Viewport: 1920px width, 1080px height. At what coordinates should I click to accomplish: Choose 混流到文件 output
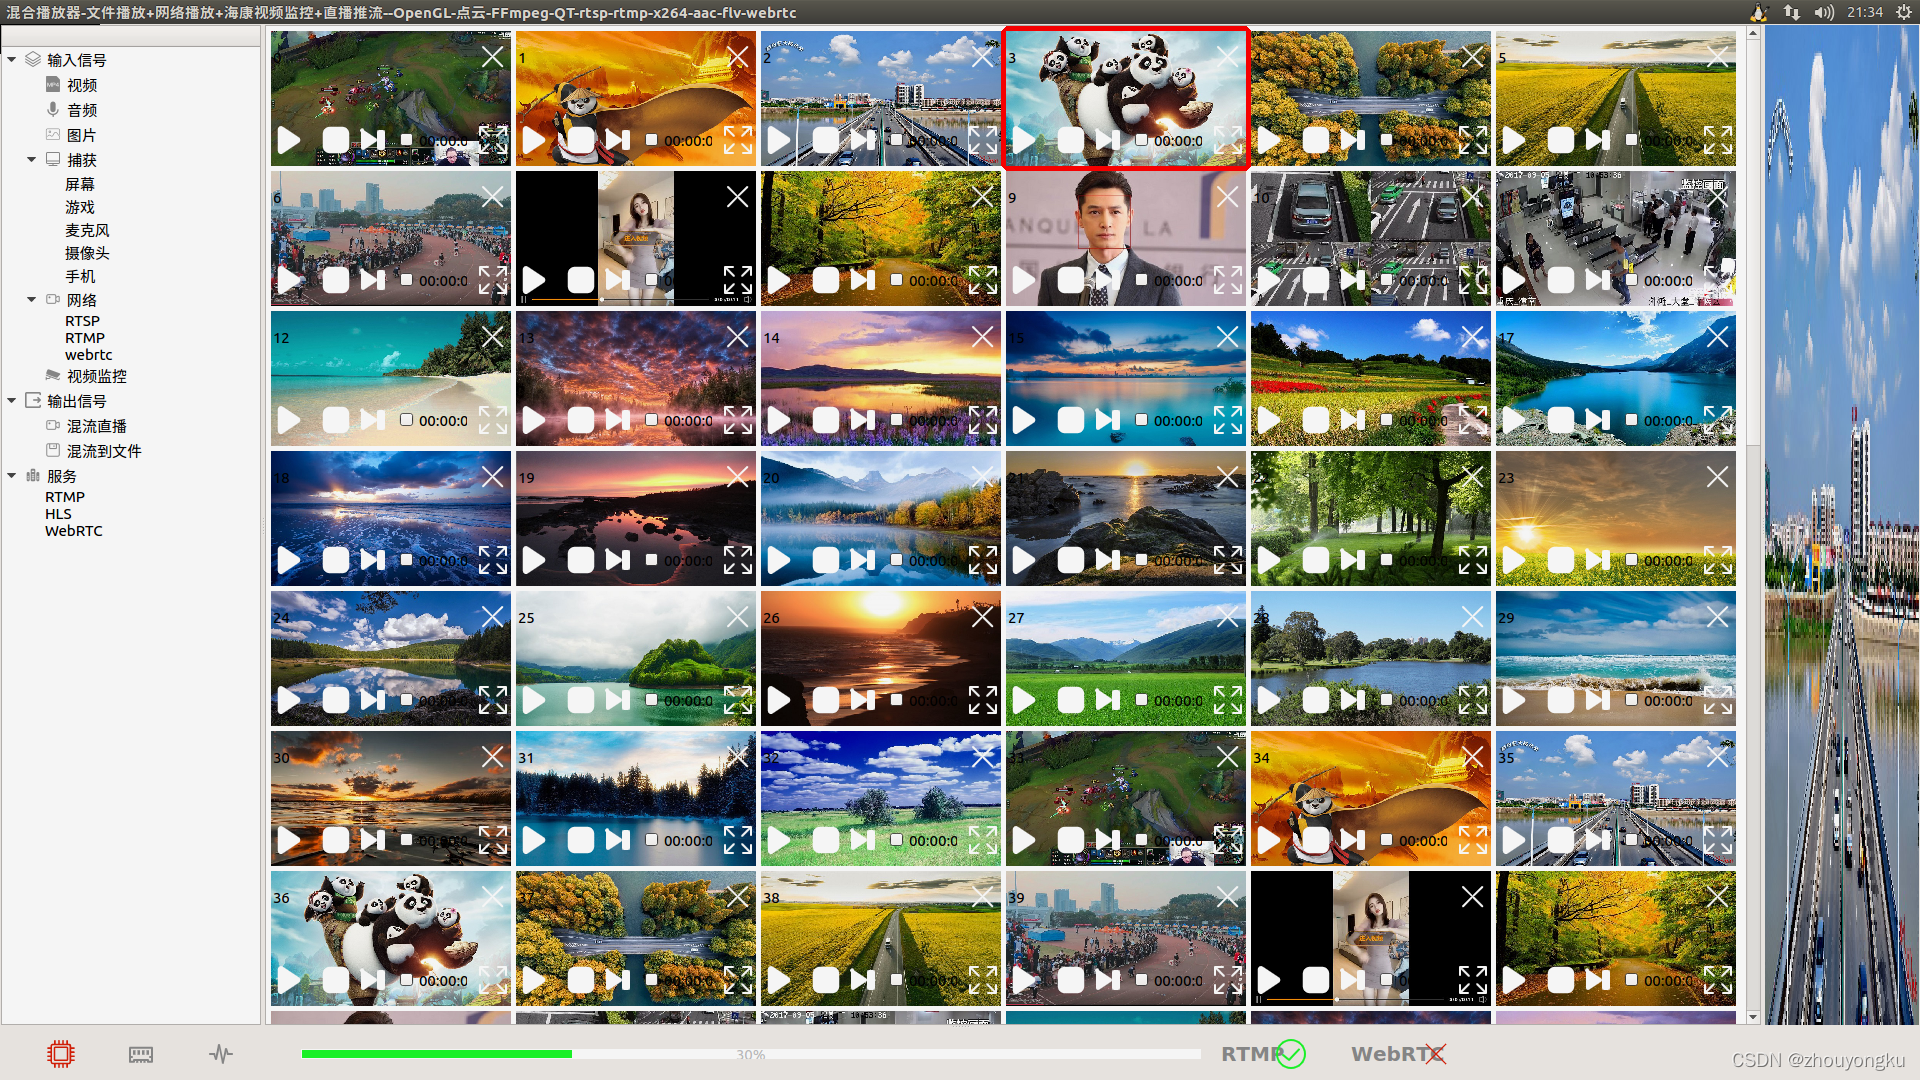104,451
